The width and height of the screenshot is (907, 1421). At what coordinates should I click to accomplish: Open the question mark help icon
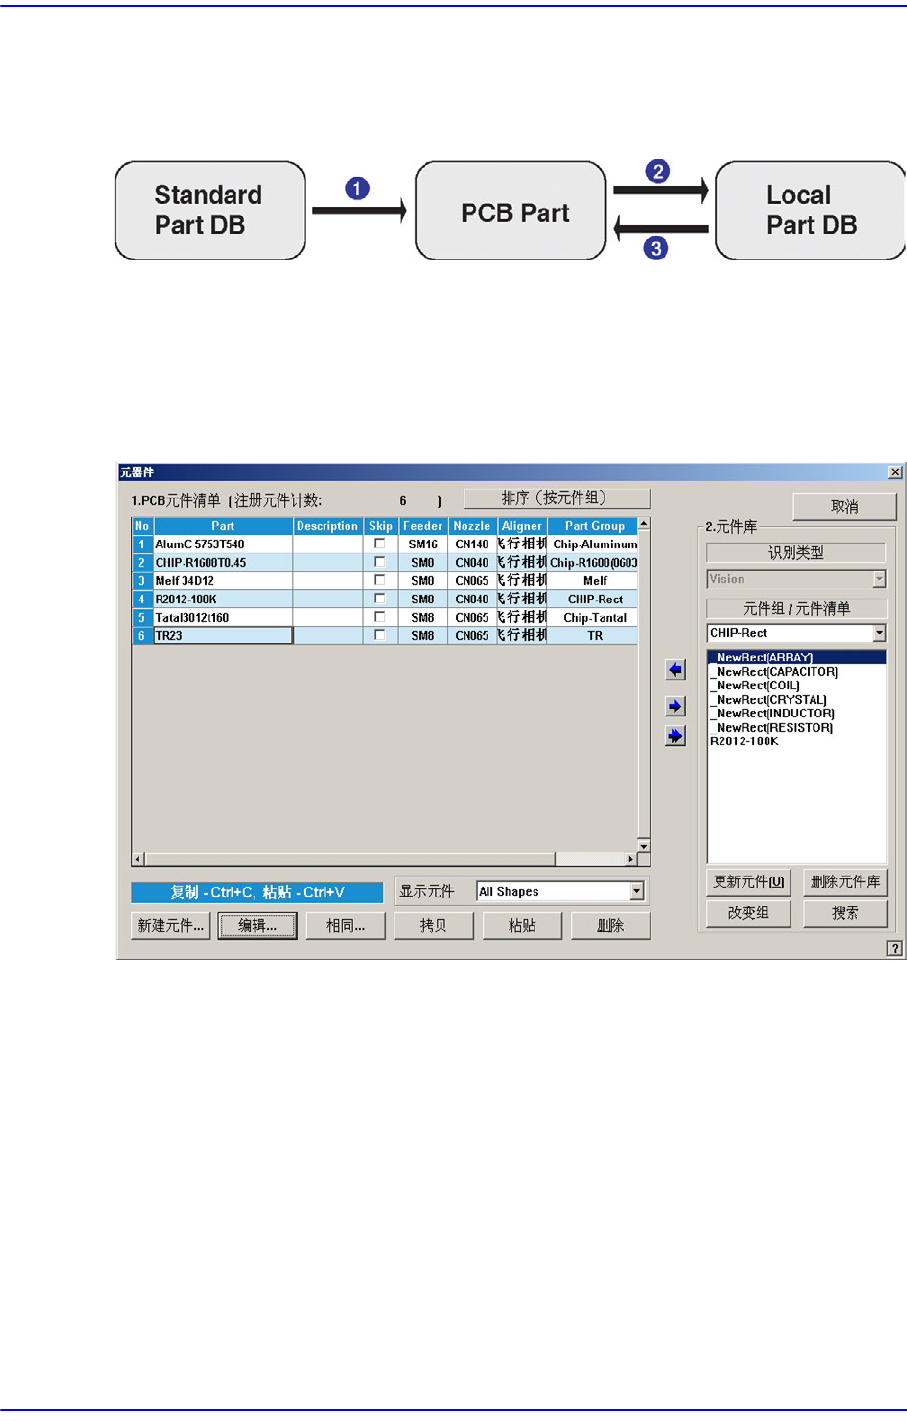(894, 948)
